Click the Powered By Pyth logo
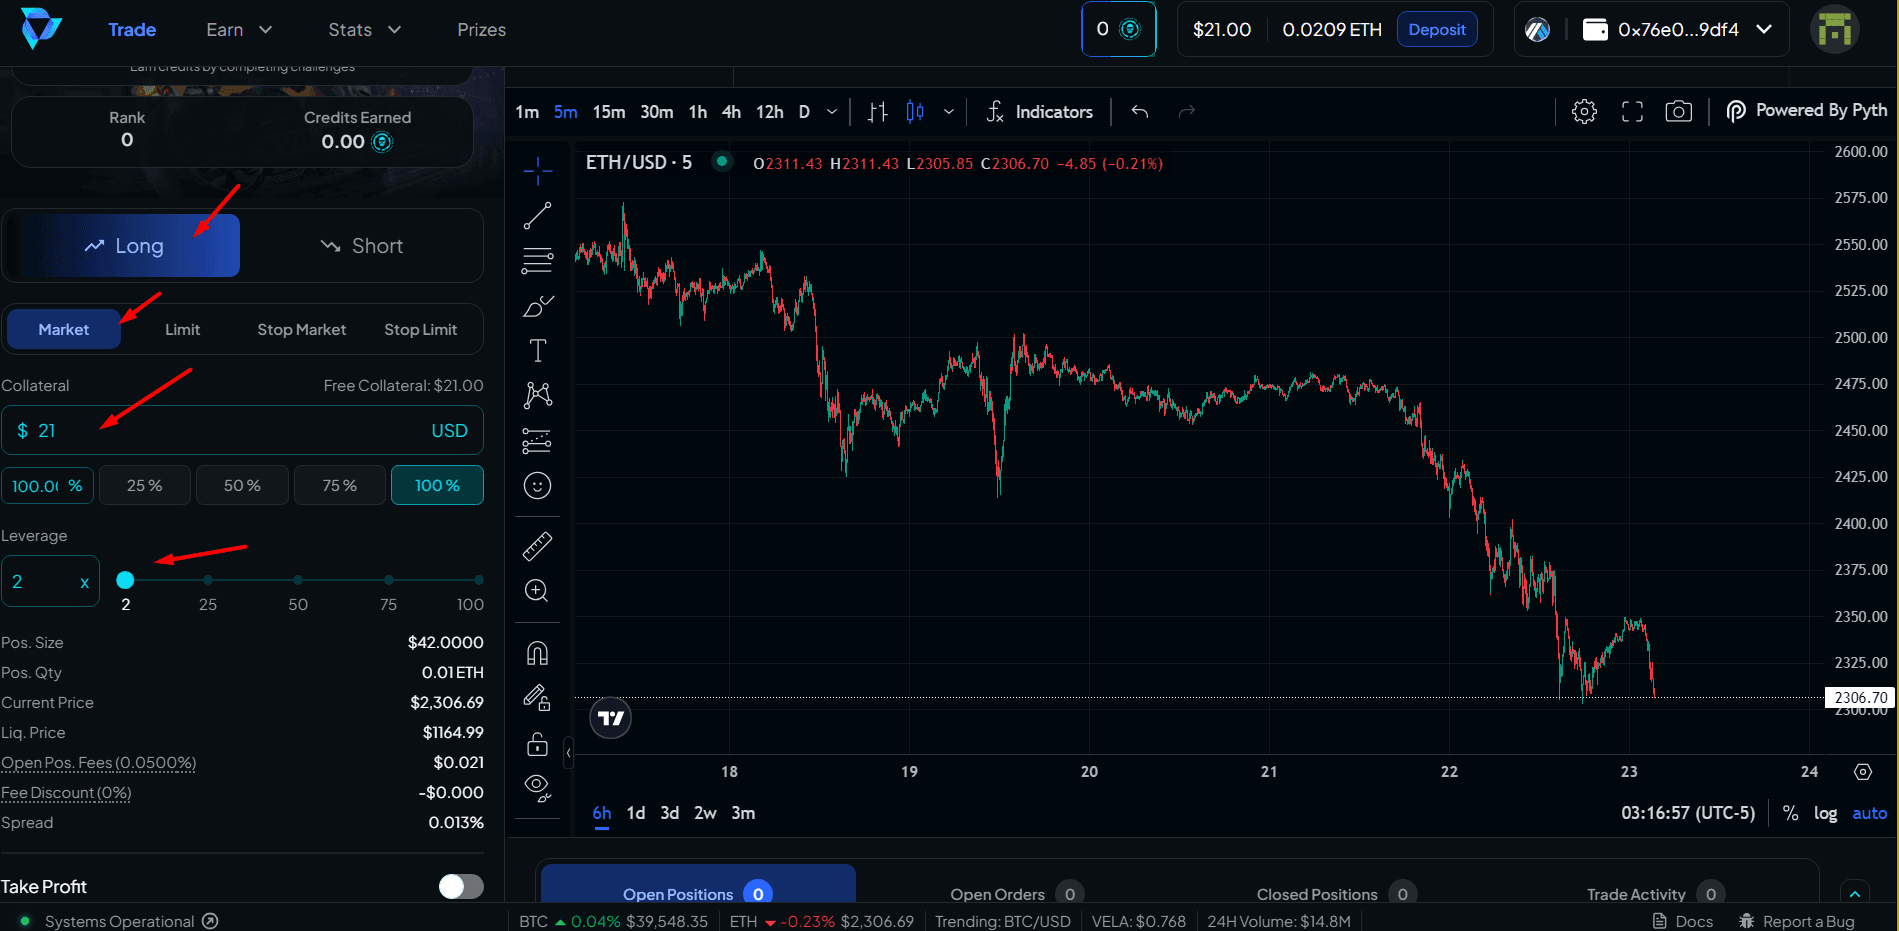 [1807, 111]
